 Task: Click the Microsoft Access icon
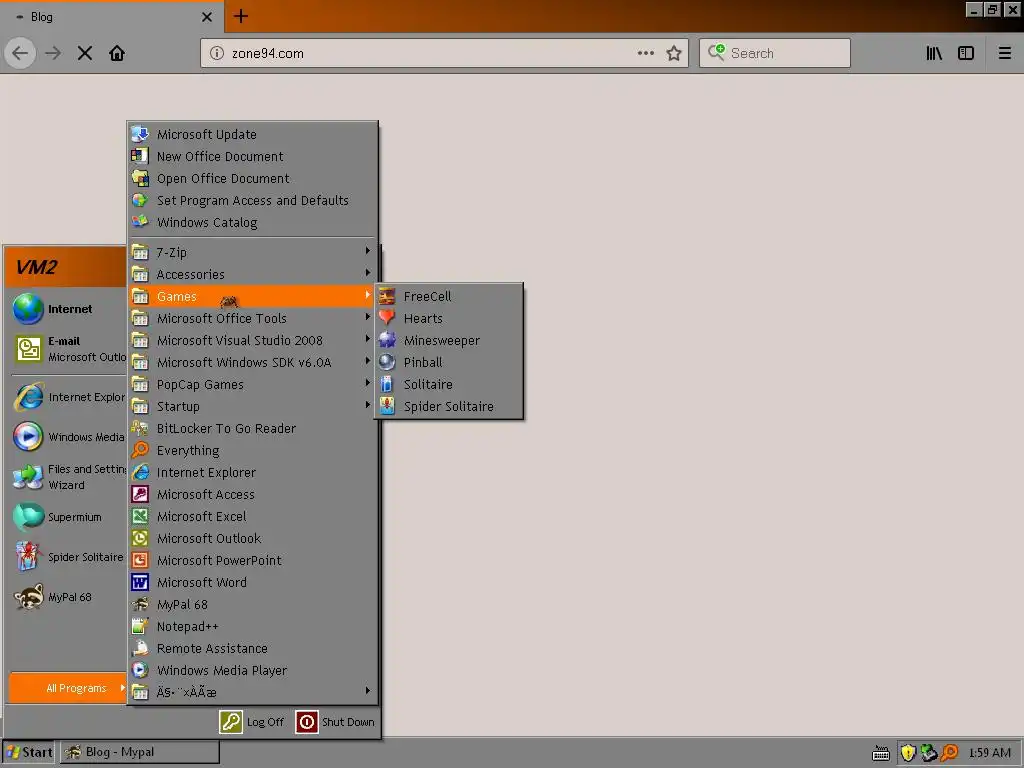[x=140, y=494]
